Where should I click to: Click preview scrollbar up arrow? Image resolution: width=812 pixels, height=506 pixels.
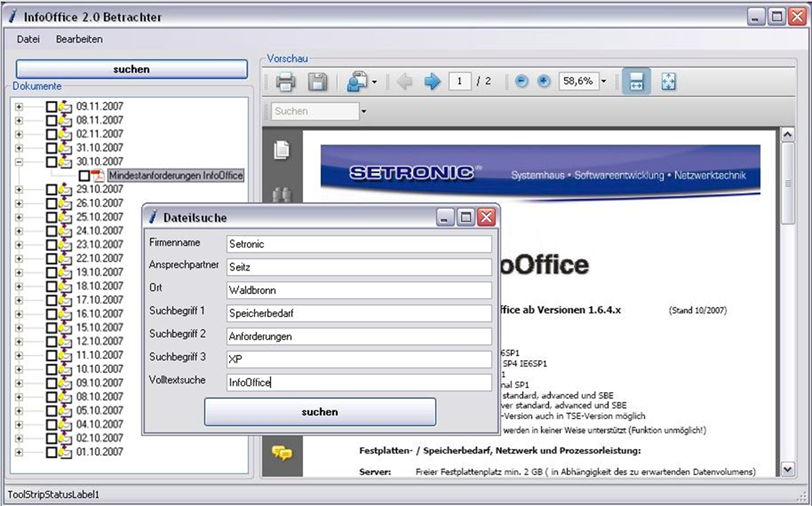click(787, 135)
